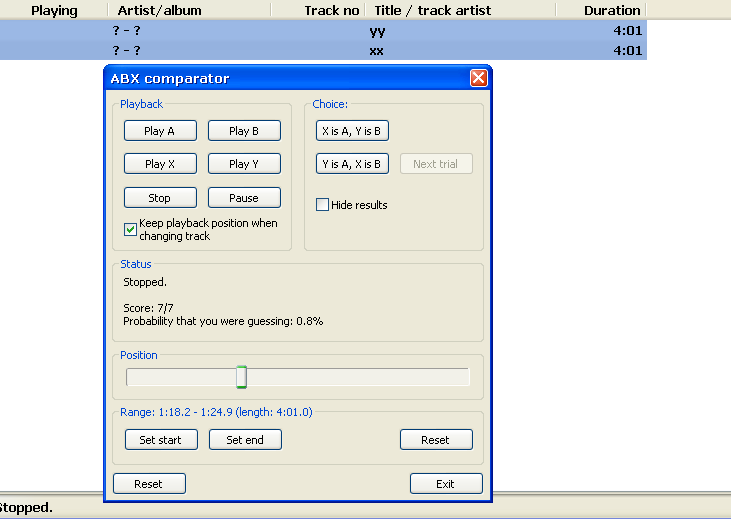Screen dimensions: 731x519
Task: Exit the ABX comparator dialog
Action: click(x=446, y=484)
